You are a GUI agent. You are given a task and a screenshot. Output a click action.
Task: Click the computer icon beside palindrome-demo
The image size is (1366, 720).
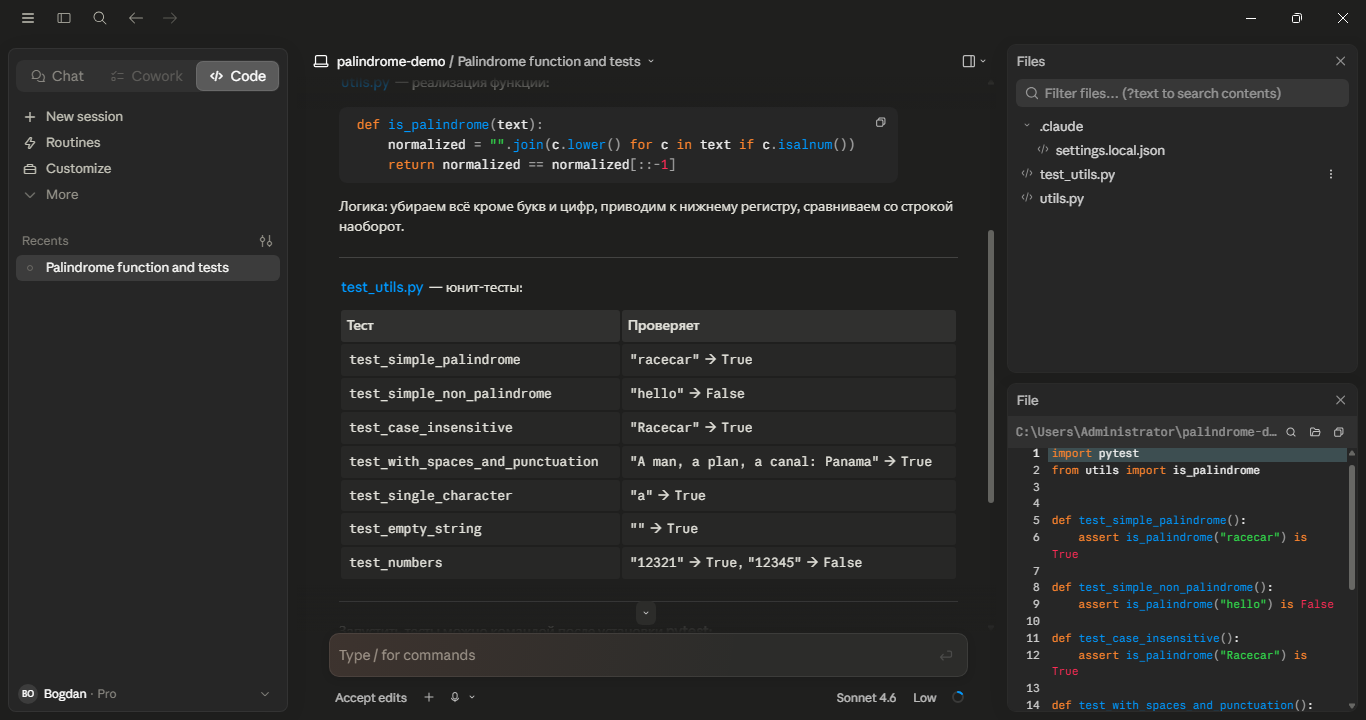tap(321, 62)
